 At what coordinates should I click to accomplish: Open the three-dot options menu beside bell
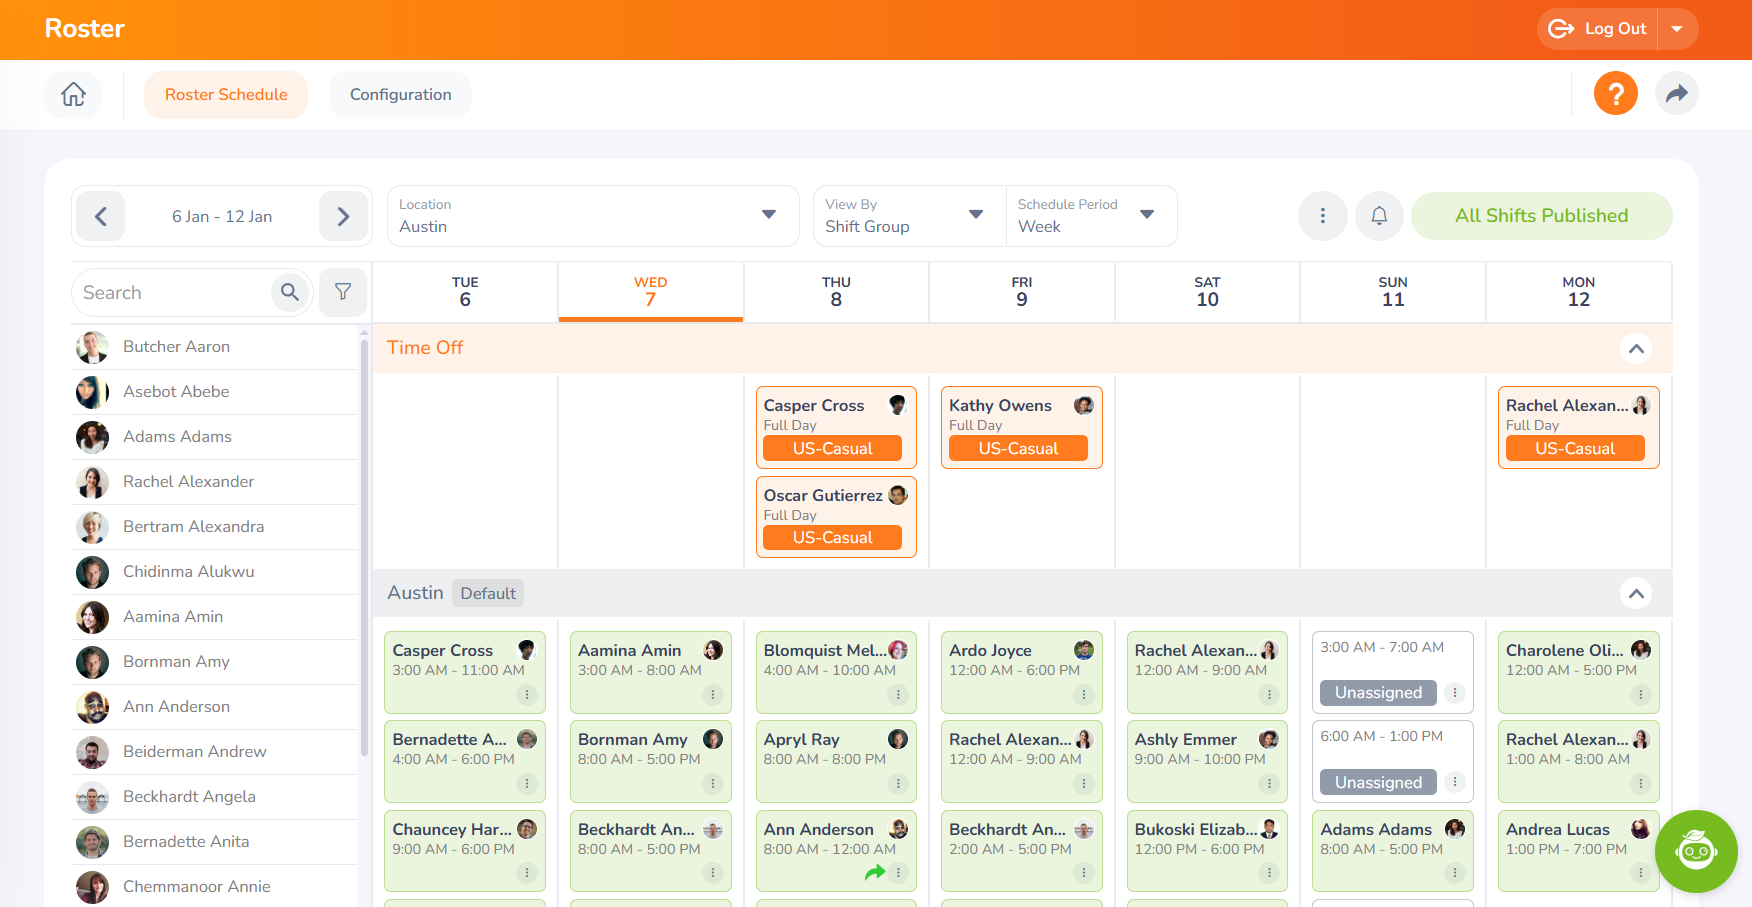coord(1322,216)
